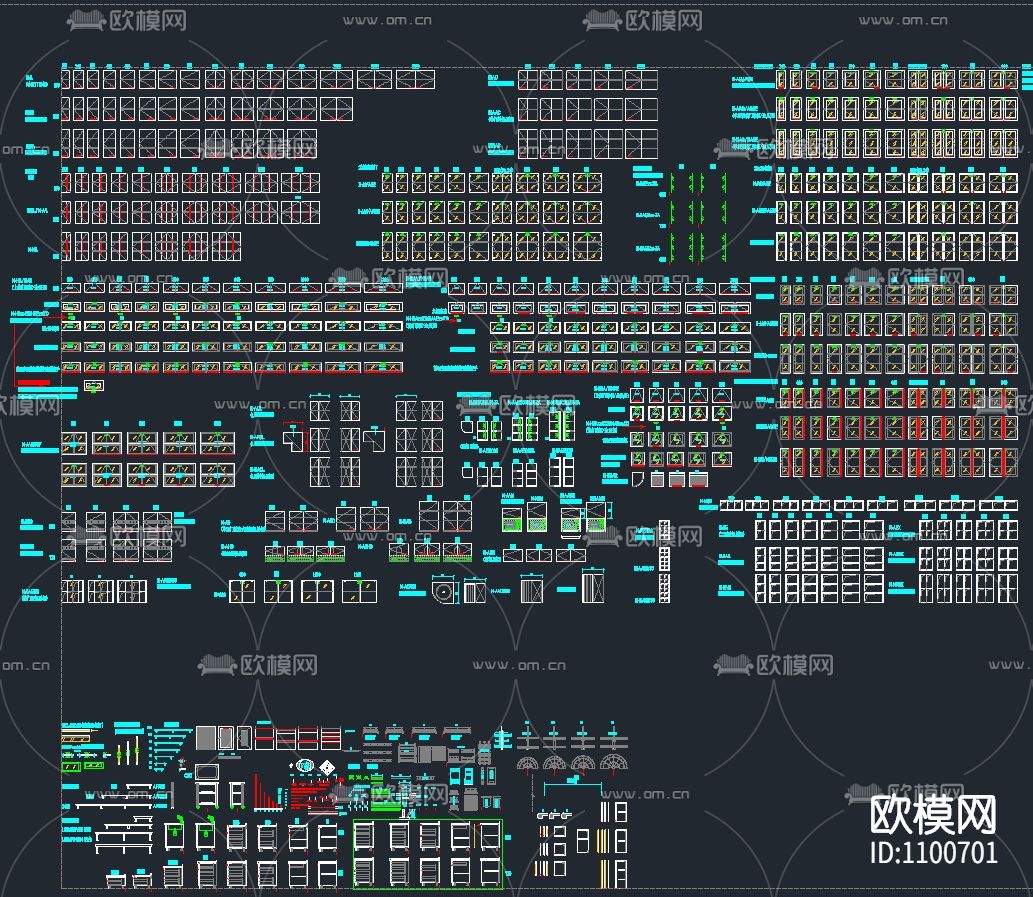Pick the solid red bar at left edge

point(33,383)
